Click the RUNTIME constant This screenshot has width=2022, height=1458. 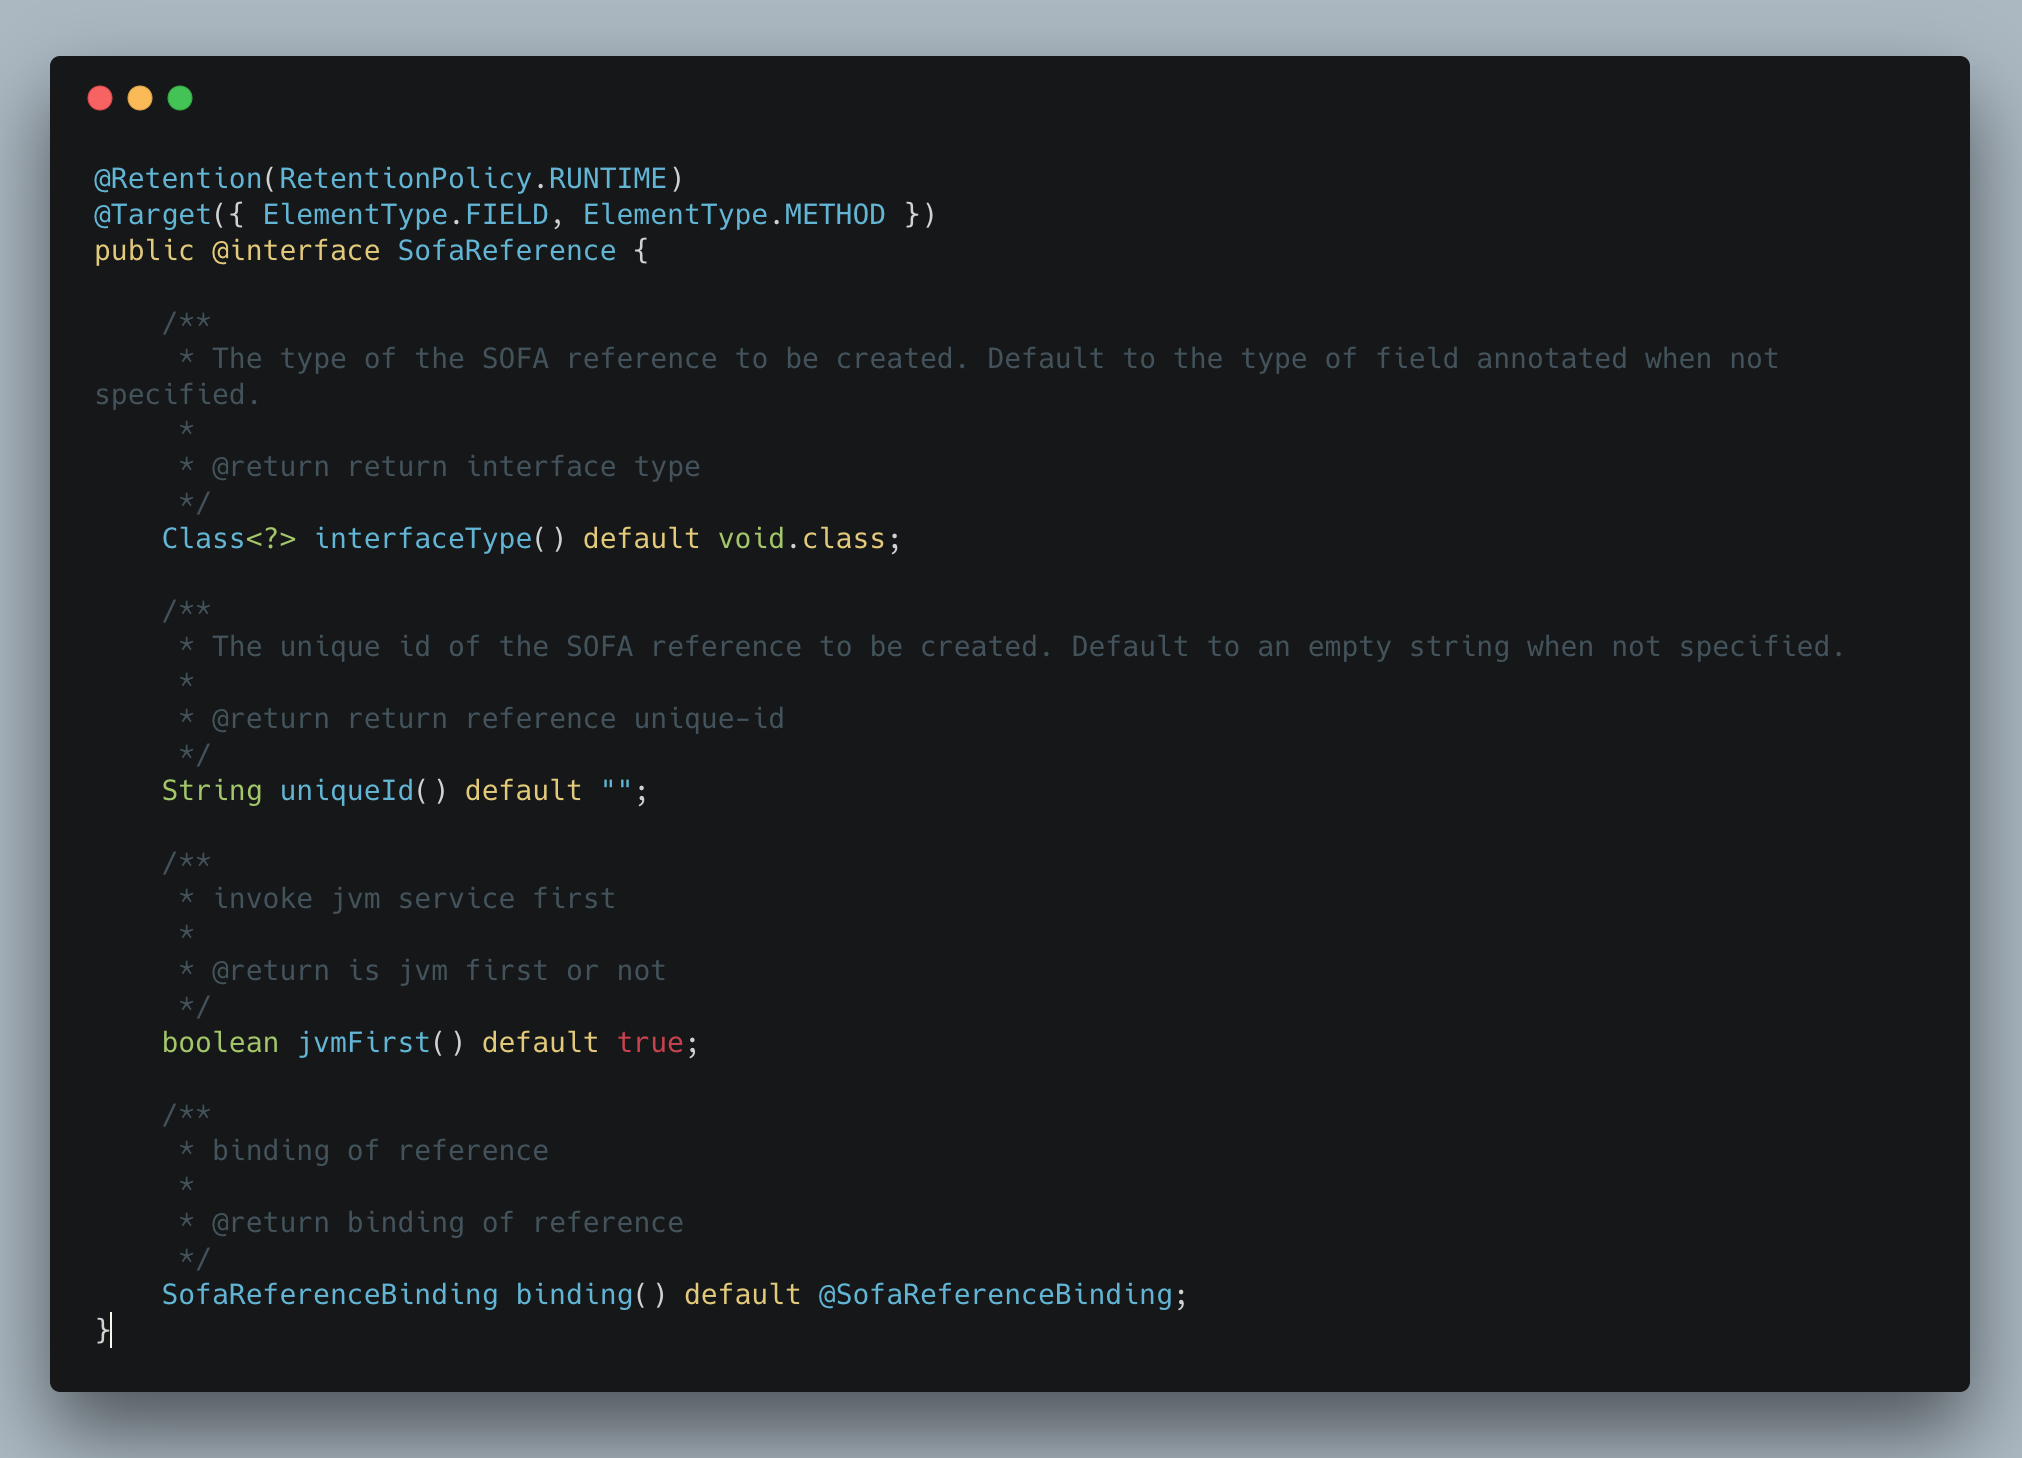(608, 179)
